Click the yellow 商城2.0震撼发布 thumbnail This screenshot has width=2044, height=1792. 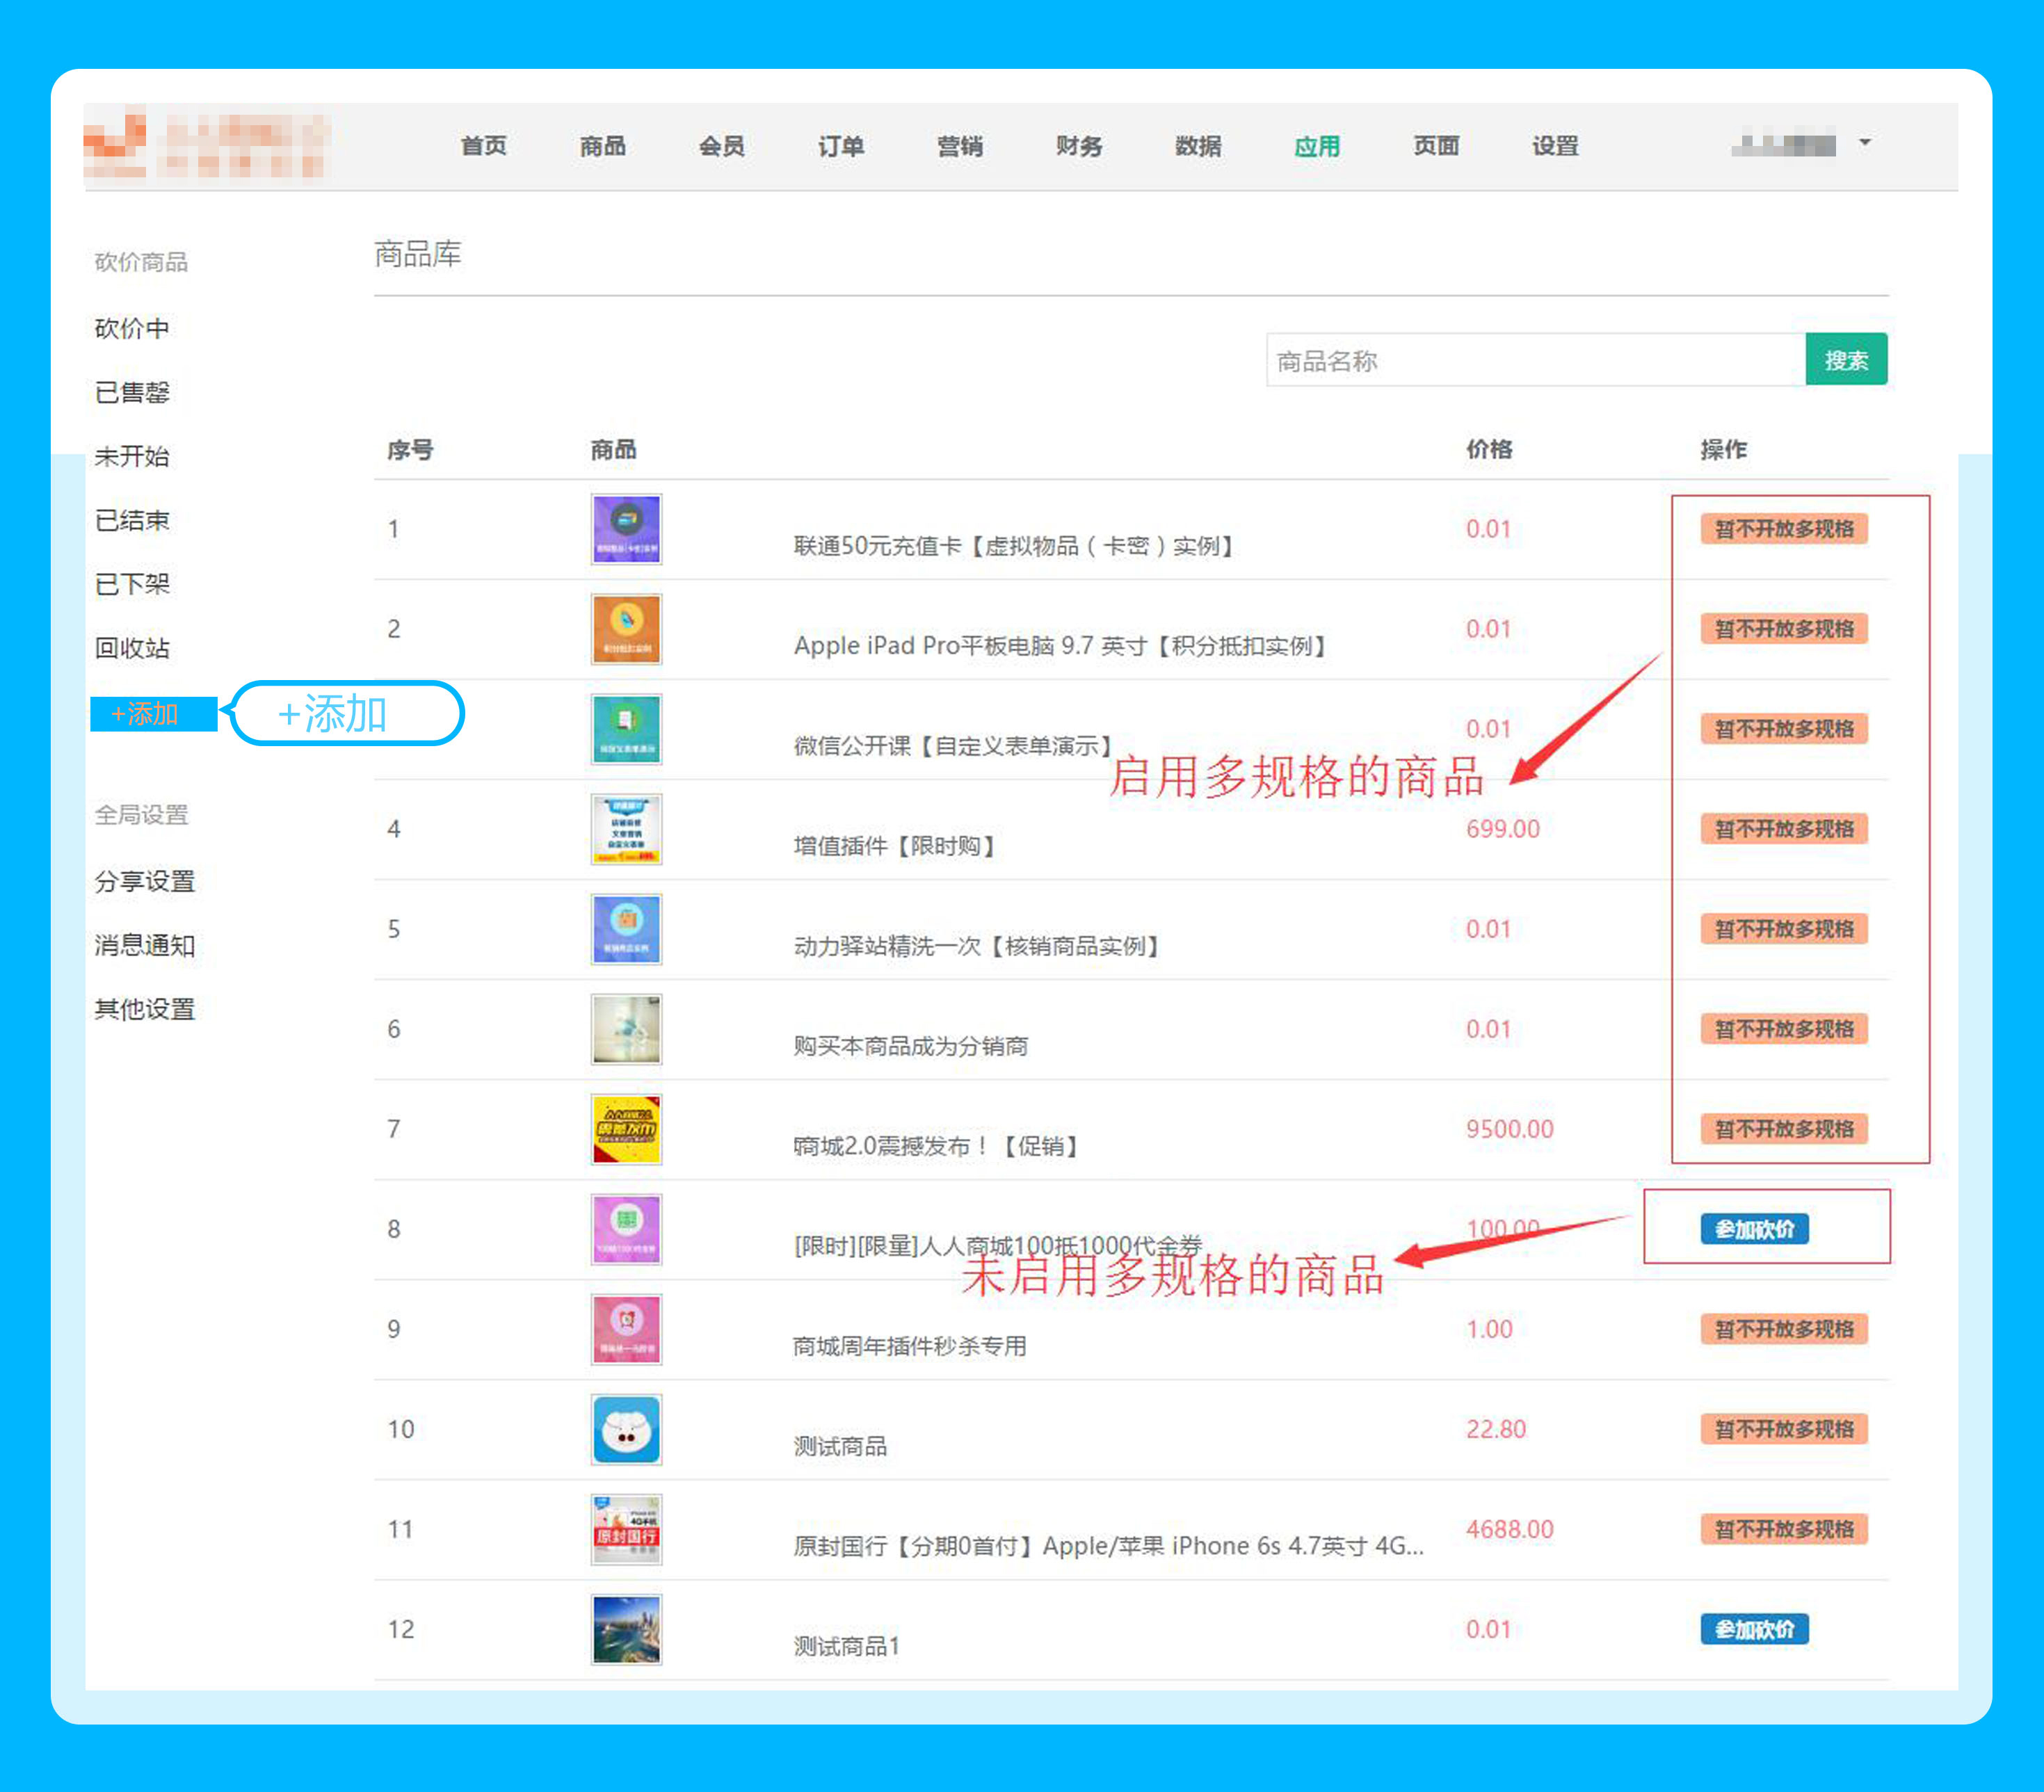click(x=626, y=1129)
